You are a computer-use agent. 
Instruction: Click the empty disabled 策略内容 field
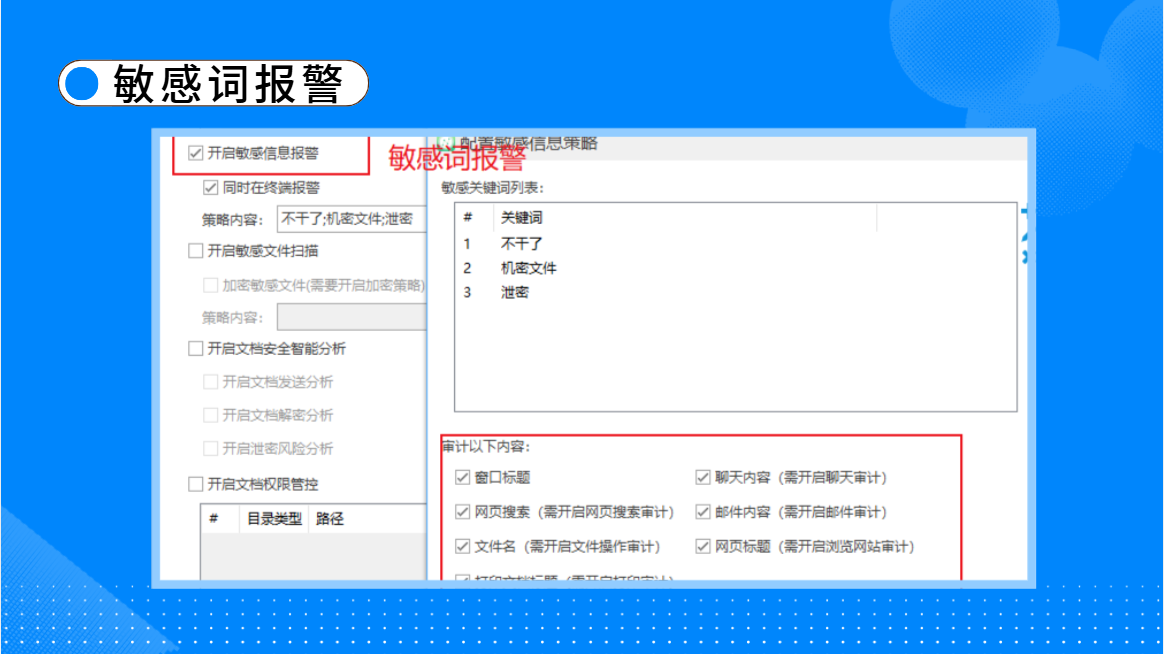point(352,317)
